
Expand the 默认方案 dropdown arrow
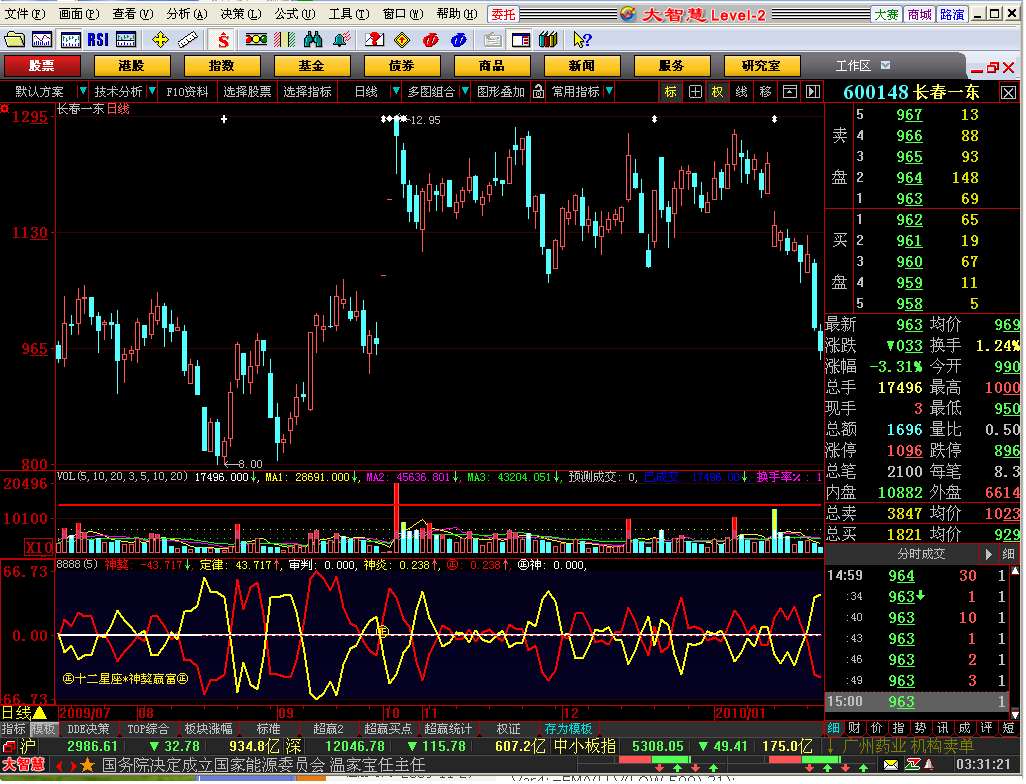click(x=82, y=91)
